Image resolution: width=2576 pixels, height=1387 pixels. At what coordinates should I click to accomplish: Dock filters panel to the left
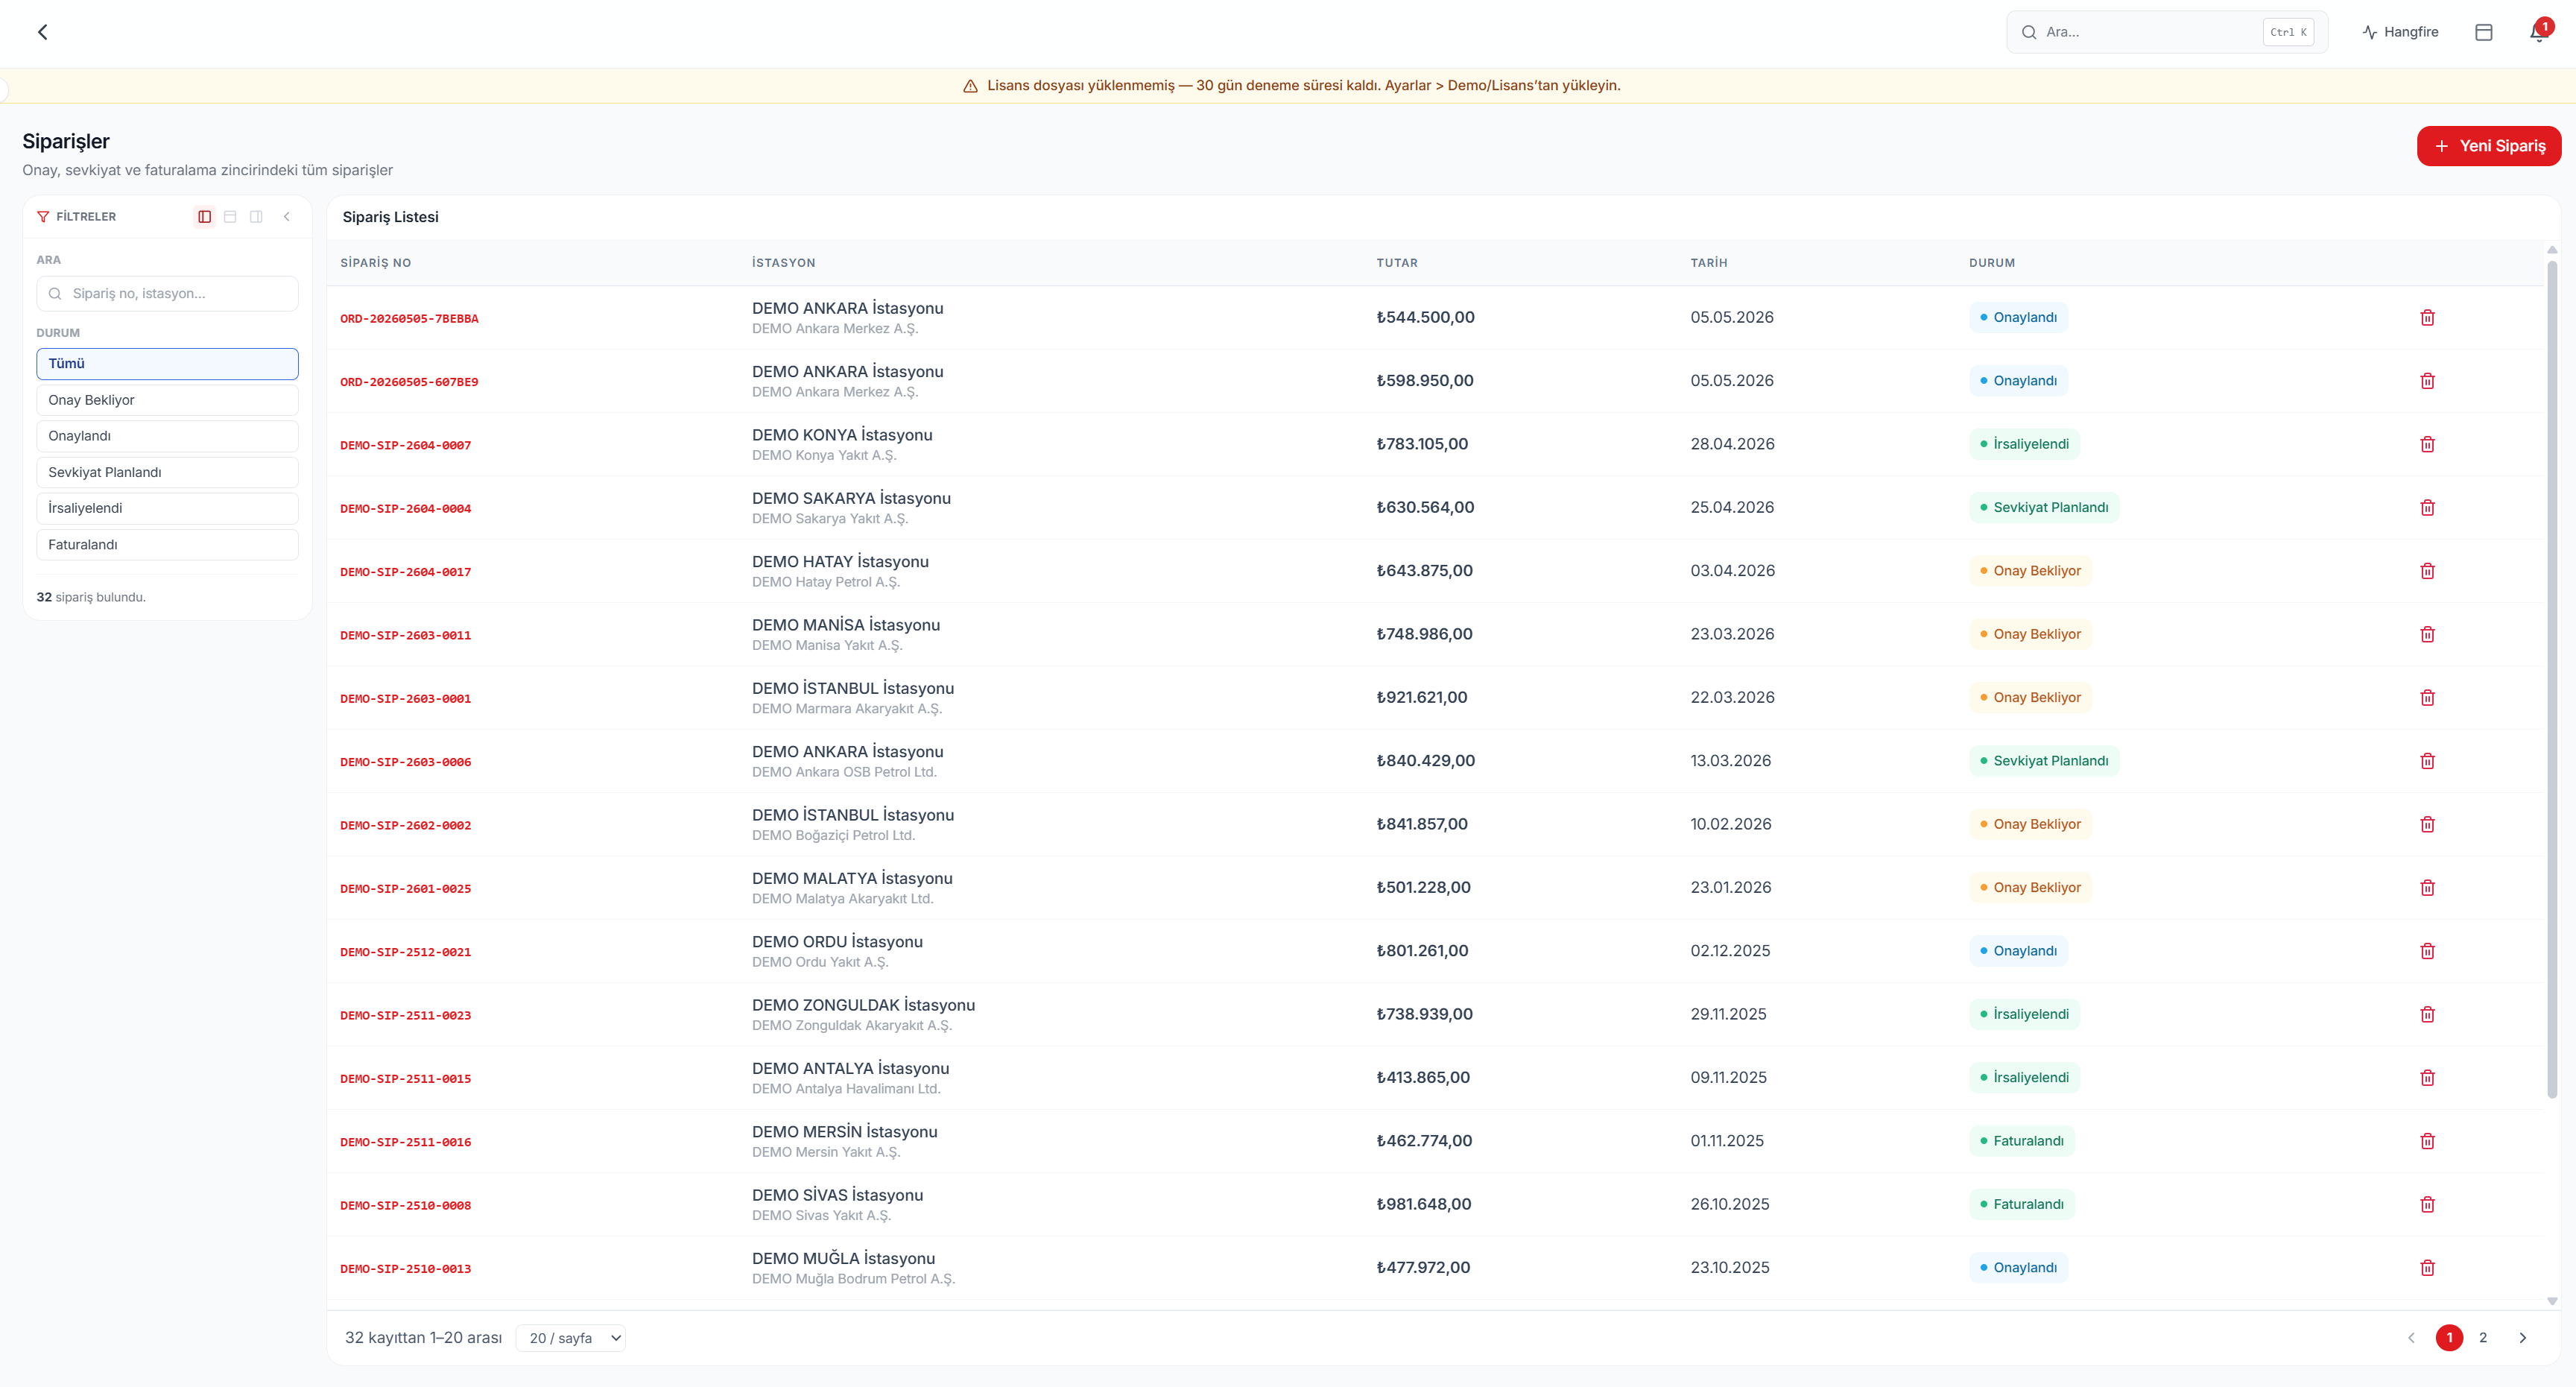point(204,217)
